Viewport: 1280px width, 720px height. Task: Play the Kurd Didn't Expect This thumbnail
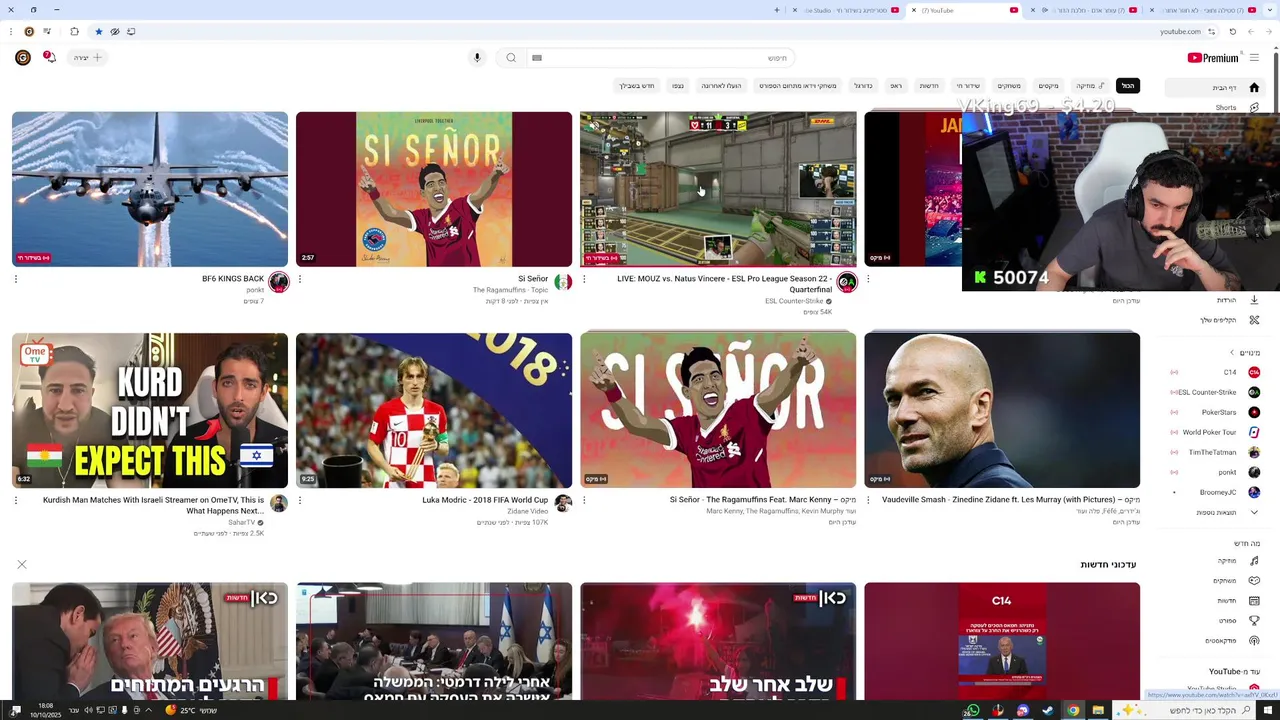pos(150,410)
